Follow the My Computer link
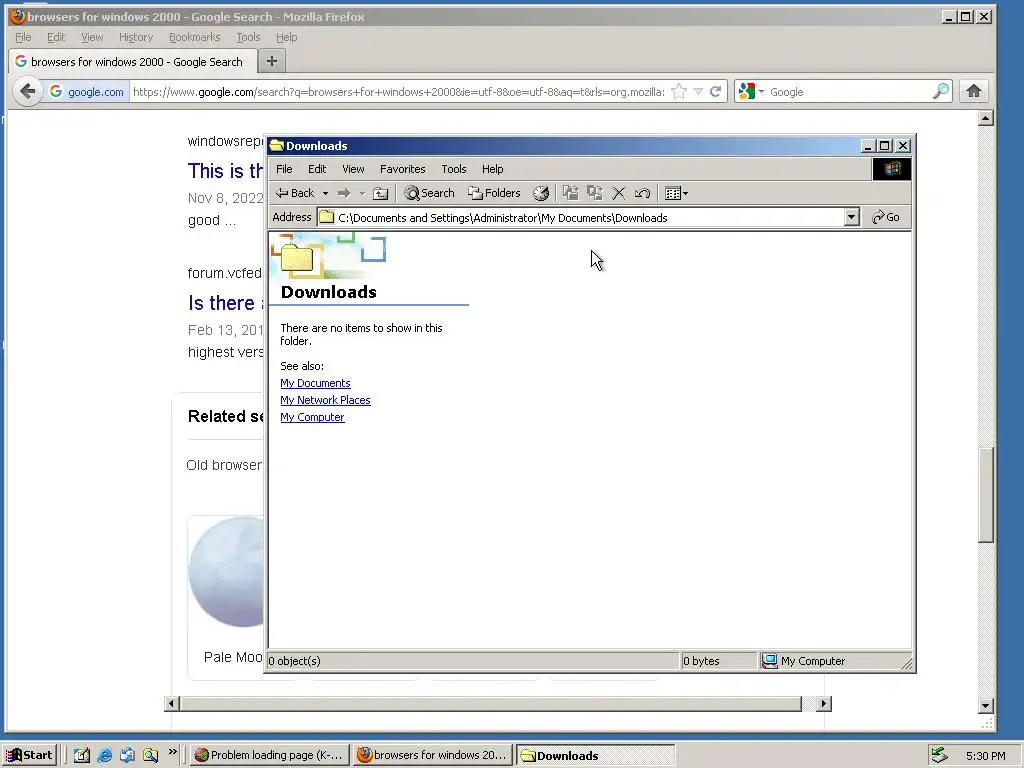The image size is (1024, 768). [312, 417]
